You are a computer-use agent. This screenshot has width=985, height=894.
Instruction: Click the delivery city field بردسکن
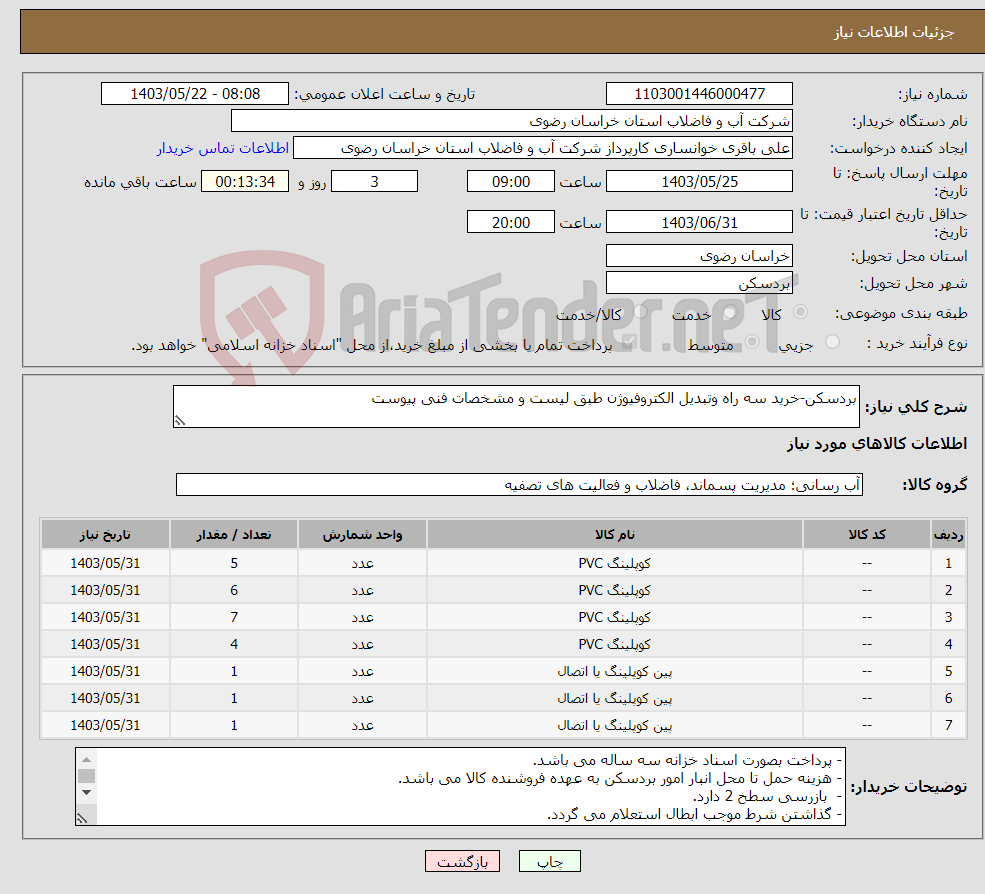click(x=699, y=283)
